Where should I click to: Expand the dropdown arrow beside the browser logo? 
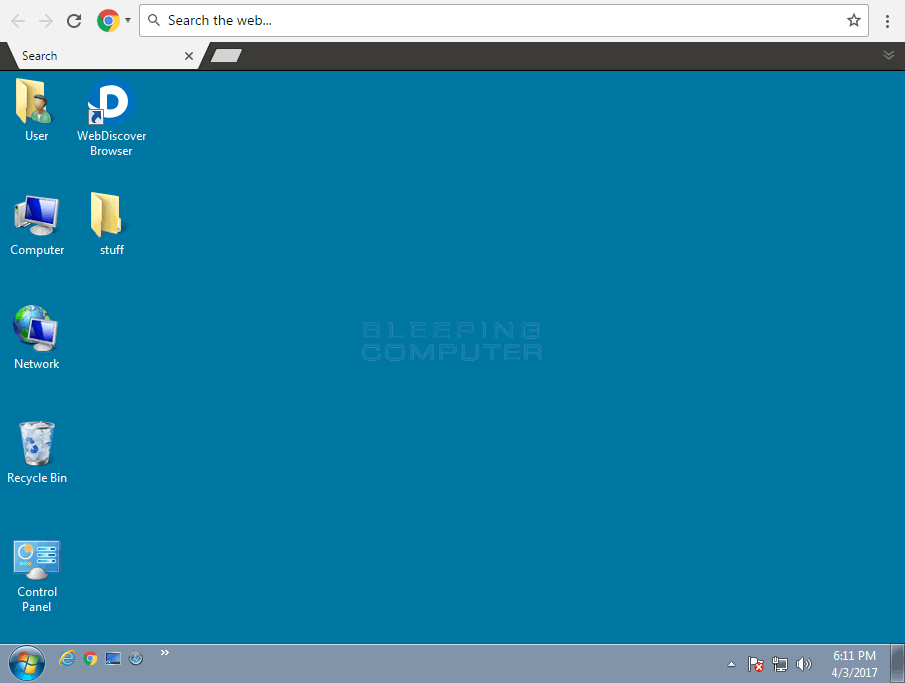point(128,20)
